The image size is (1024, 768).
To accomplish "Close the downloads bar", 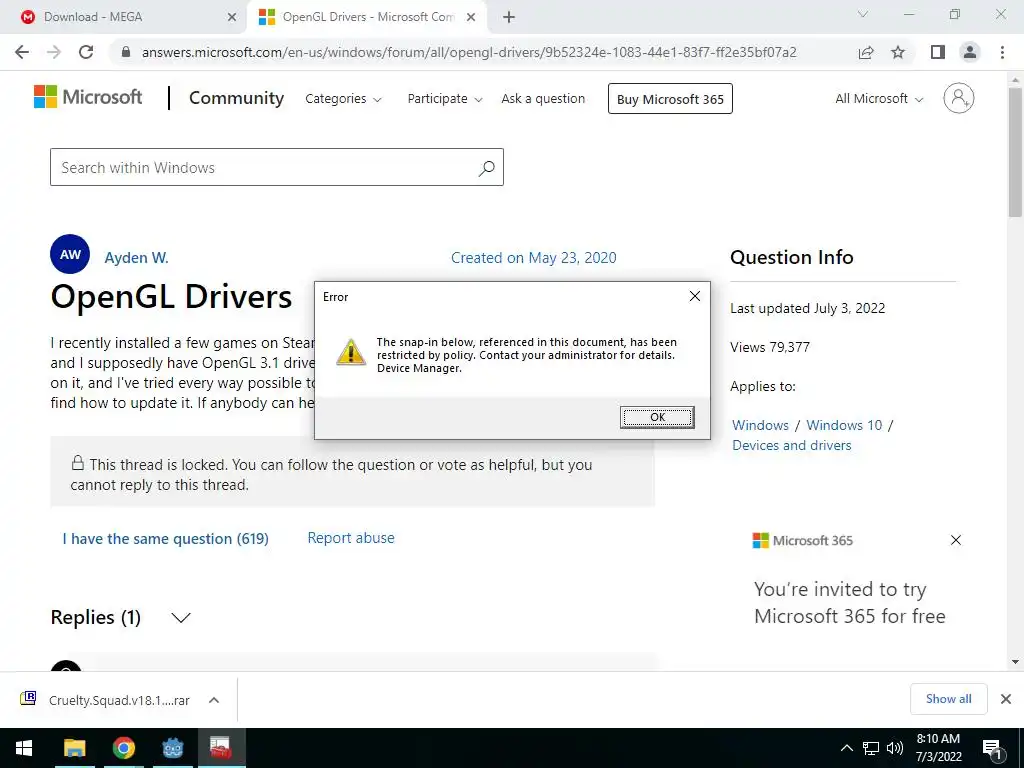I will tap(1006, 699).
